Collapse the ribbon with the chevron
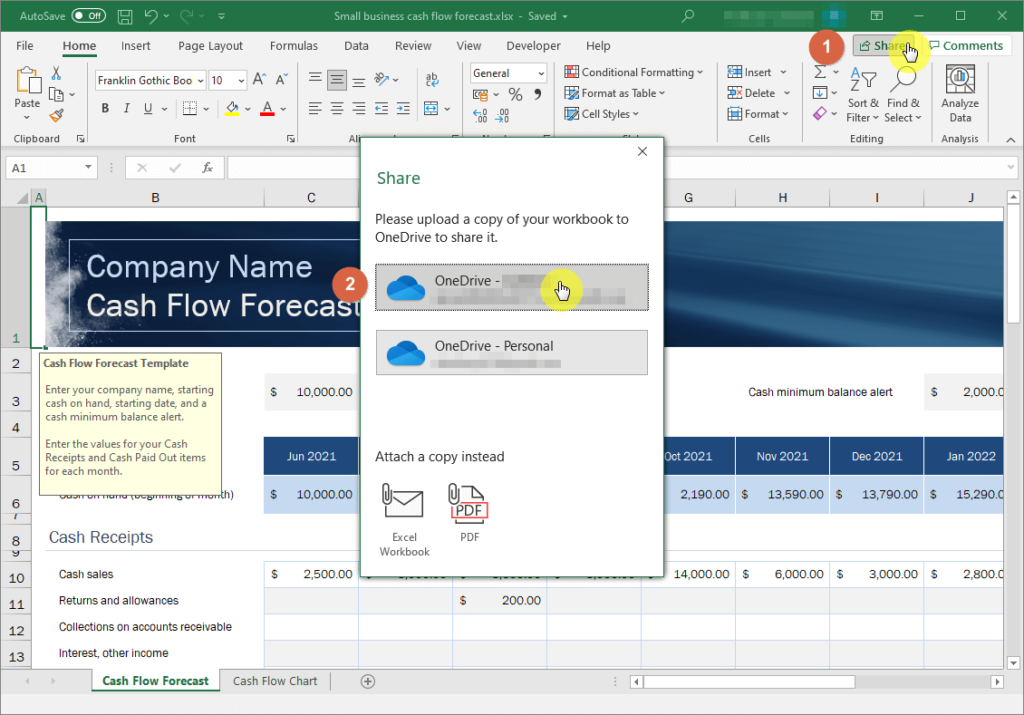 click(x=1010, y=140)
